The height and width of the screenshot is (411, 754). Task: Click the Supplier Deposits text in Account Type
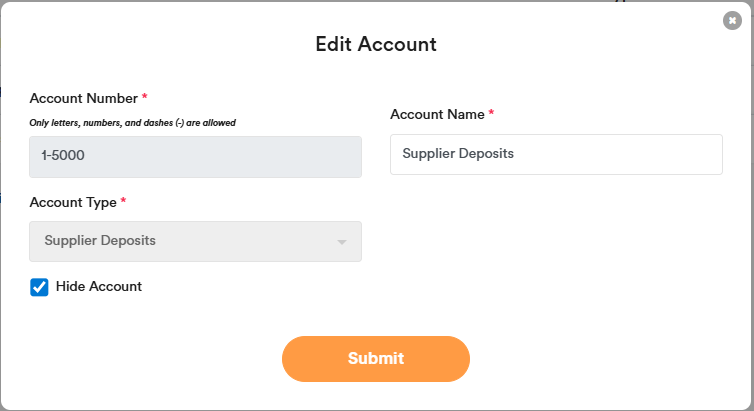[100, 241]
